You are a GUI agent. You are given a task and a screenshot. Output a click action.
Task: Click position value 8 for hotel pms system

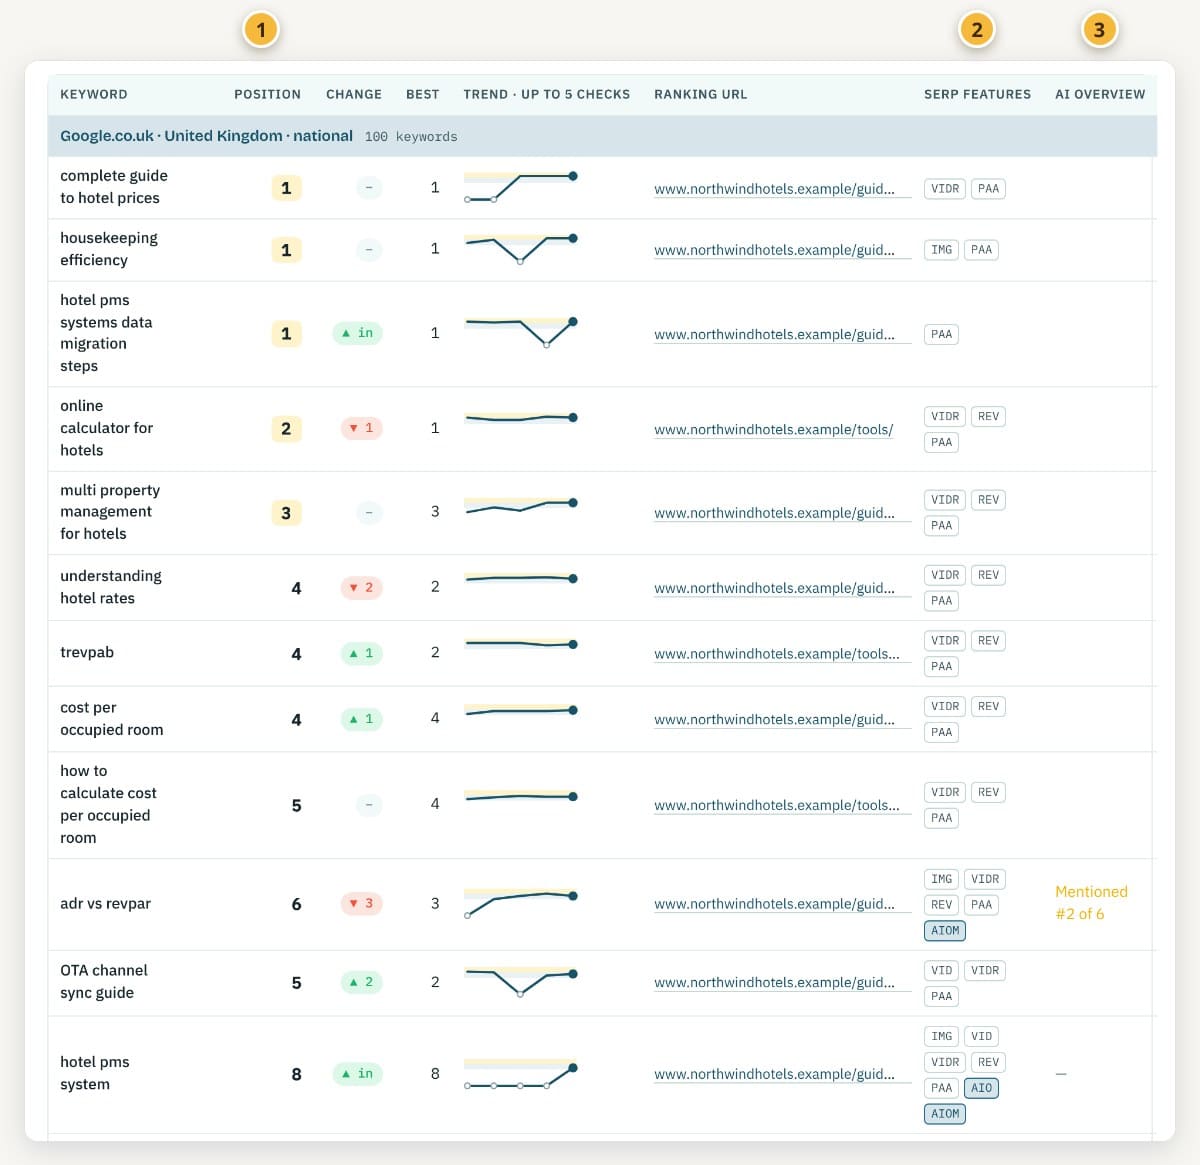pyautogui.click(x=296, y=1074)
